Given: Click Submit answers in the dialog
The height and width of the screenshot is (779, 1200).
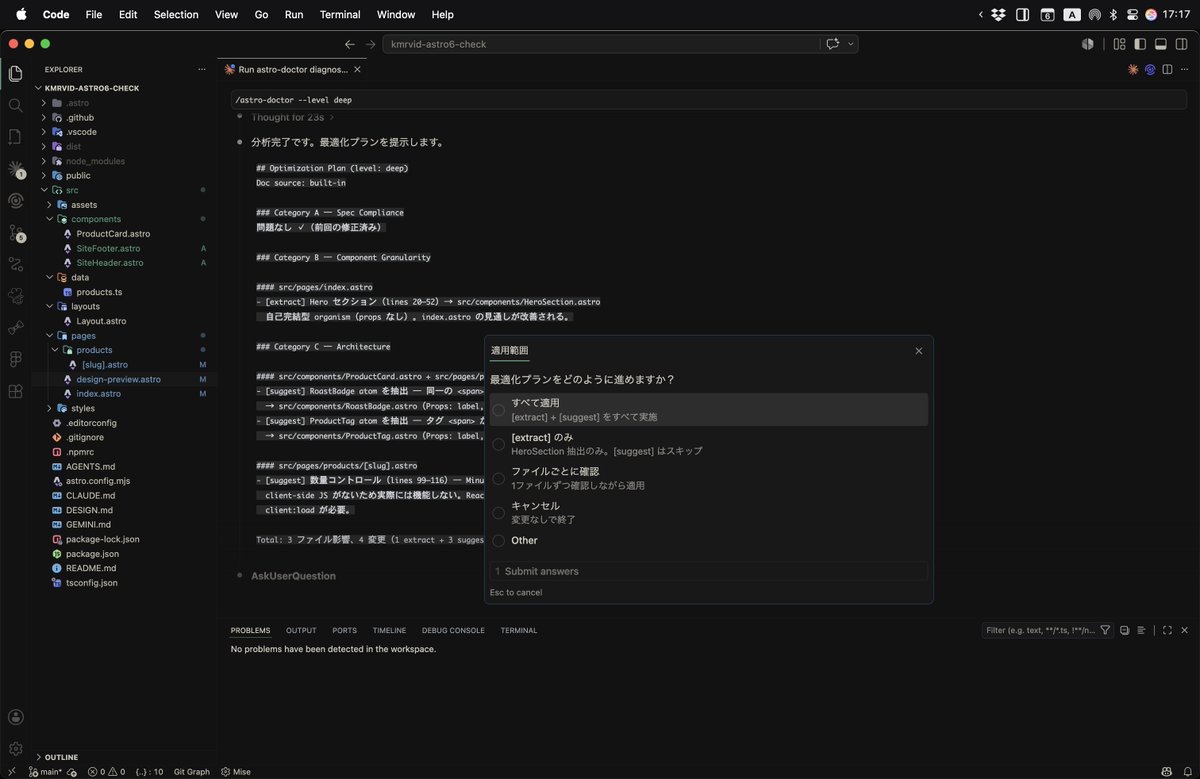Looking at the screenshot, I should pos(708,571).
